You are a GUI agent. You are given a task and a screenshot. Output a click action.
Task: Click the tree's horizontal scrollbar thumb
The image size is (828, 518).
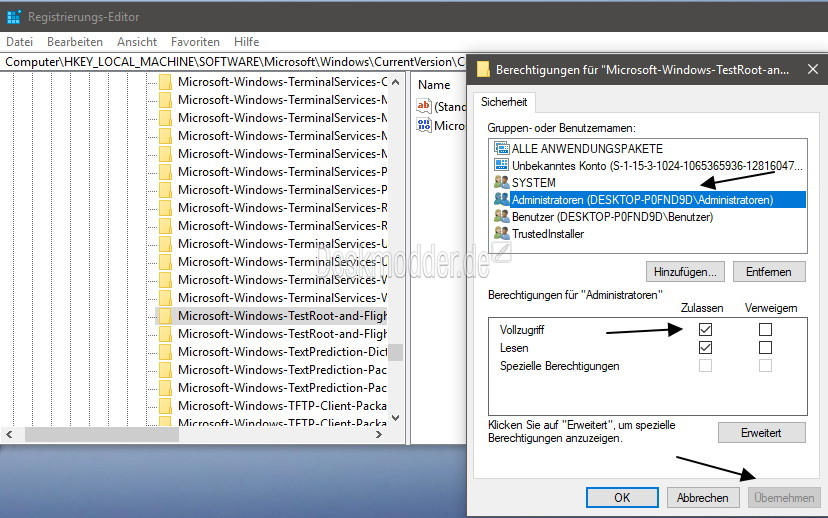click(x=102, y=435)
